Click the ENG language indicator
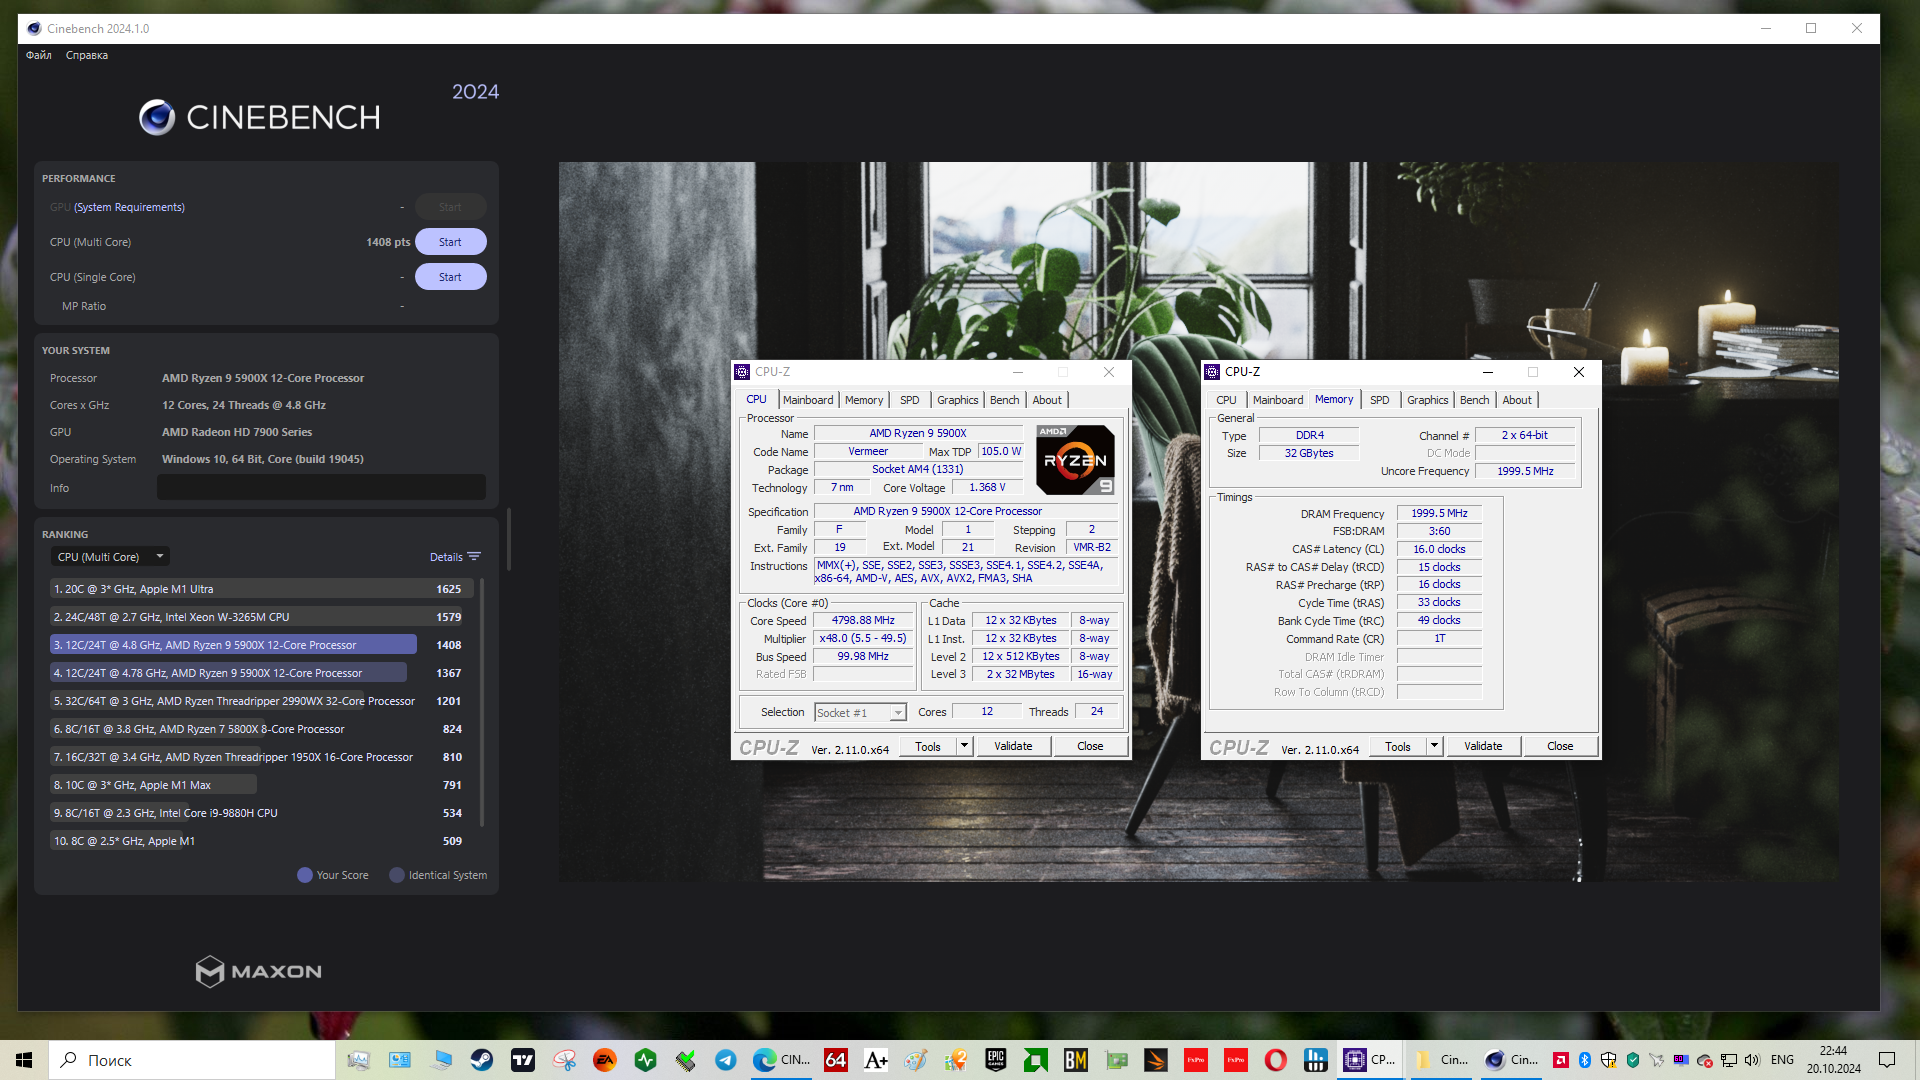Image resolution: width=1920 pixels, height=1080 pixels. [x=1782, y=1060]
